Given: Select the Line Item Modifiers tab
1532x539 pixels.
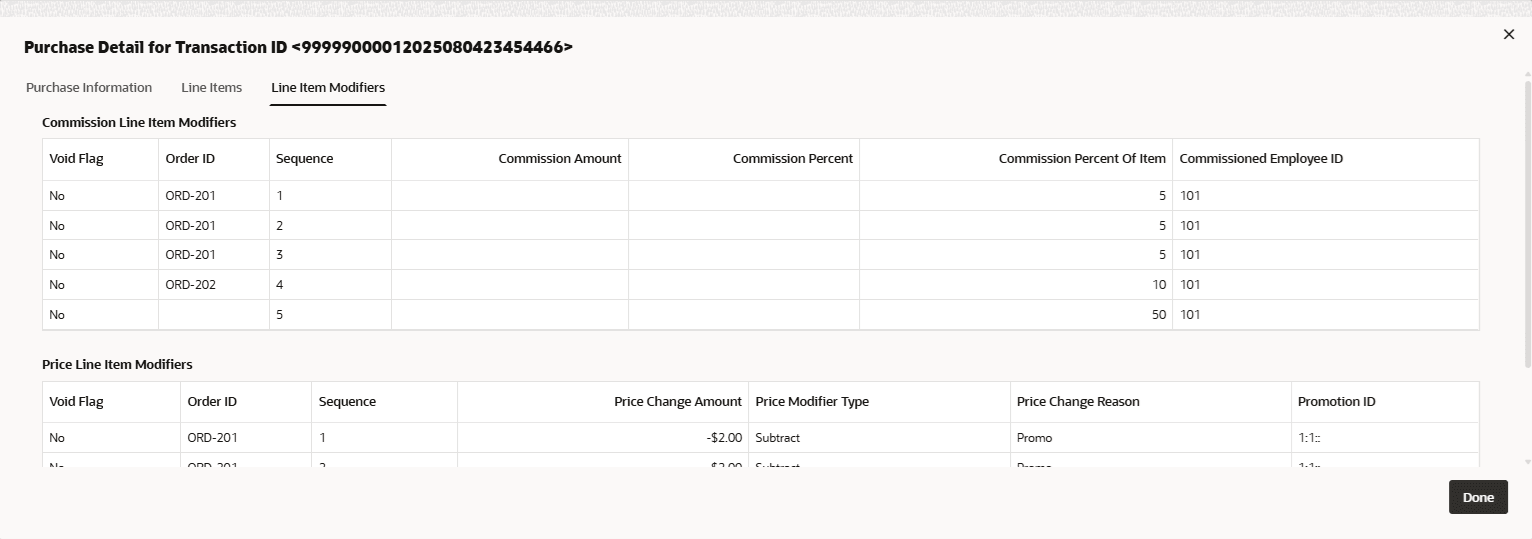Looking at the screenshot, I should coord(328,87).
